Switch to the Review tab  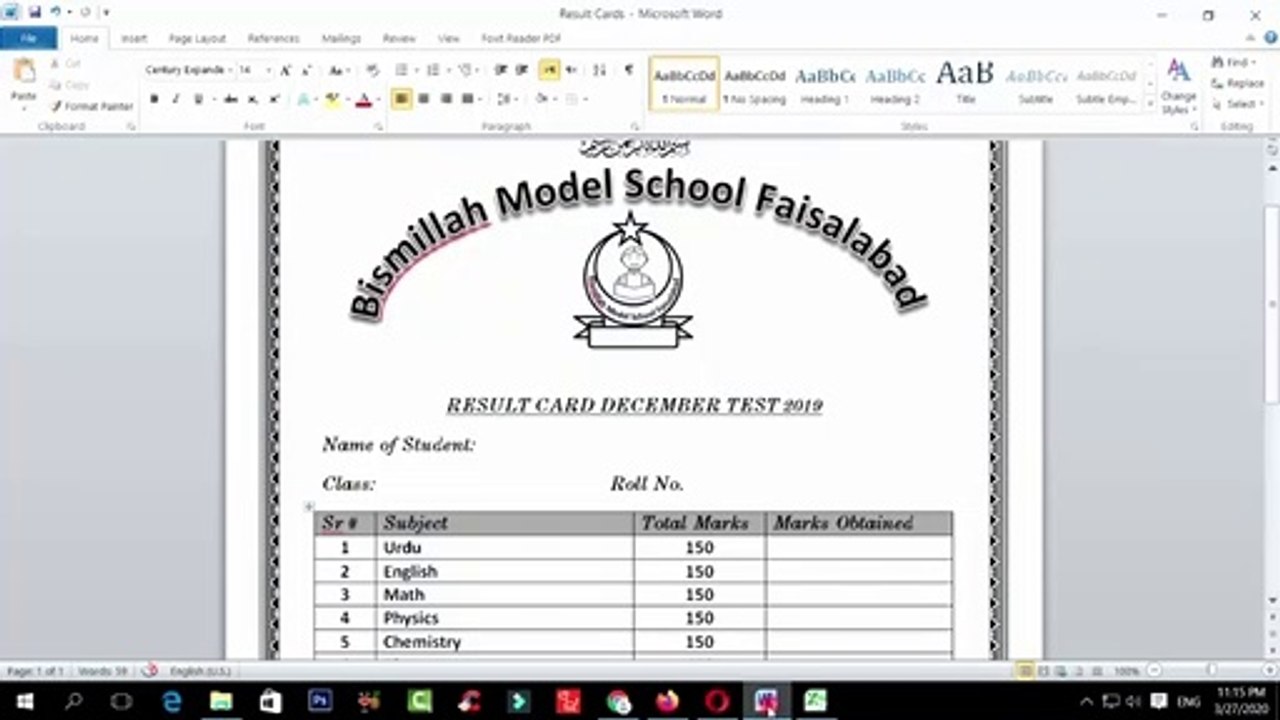click(x=399, y=38)
